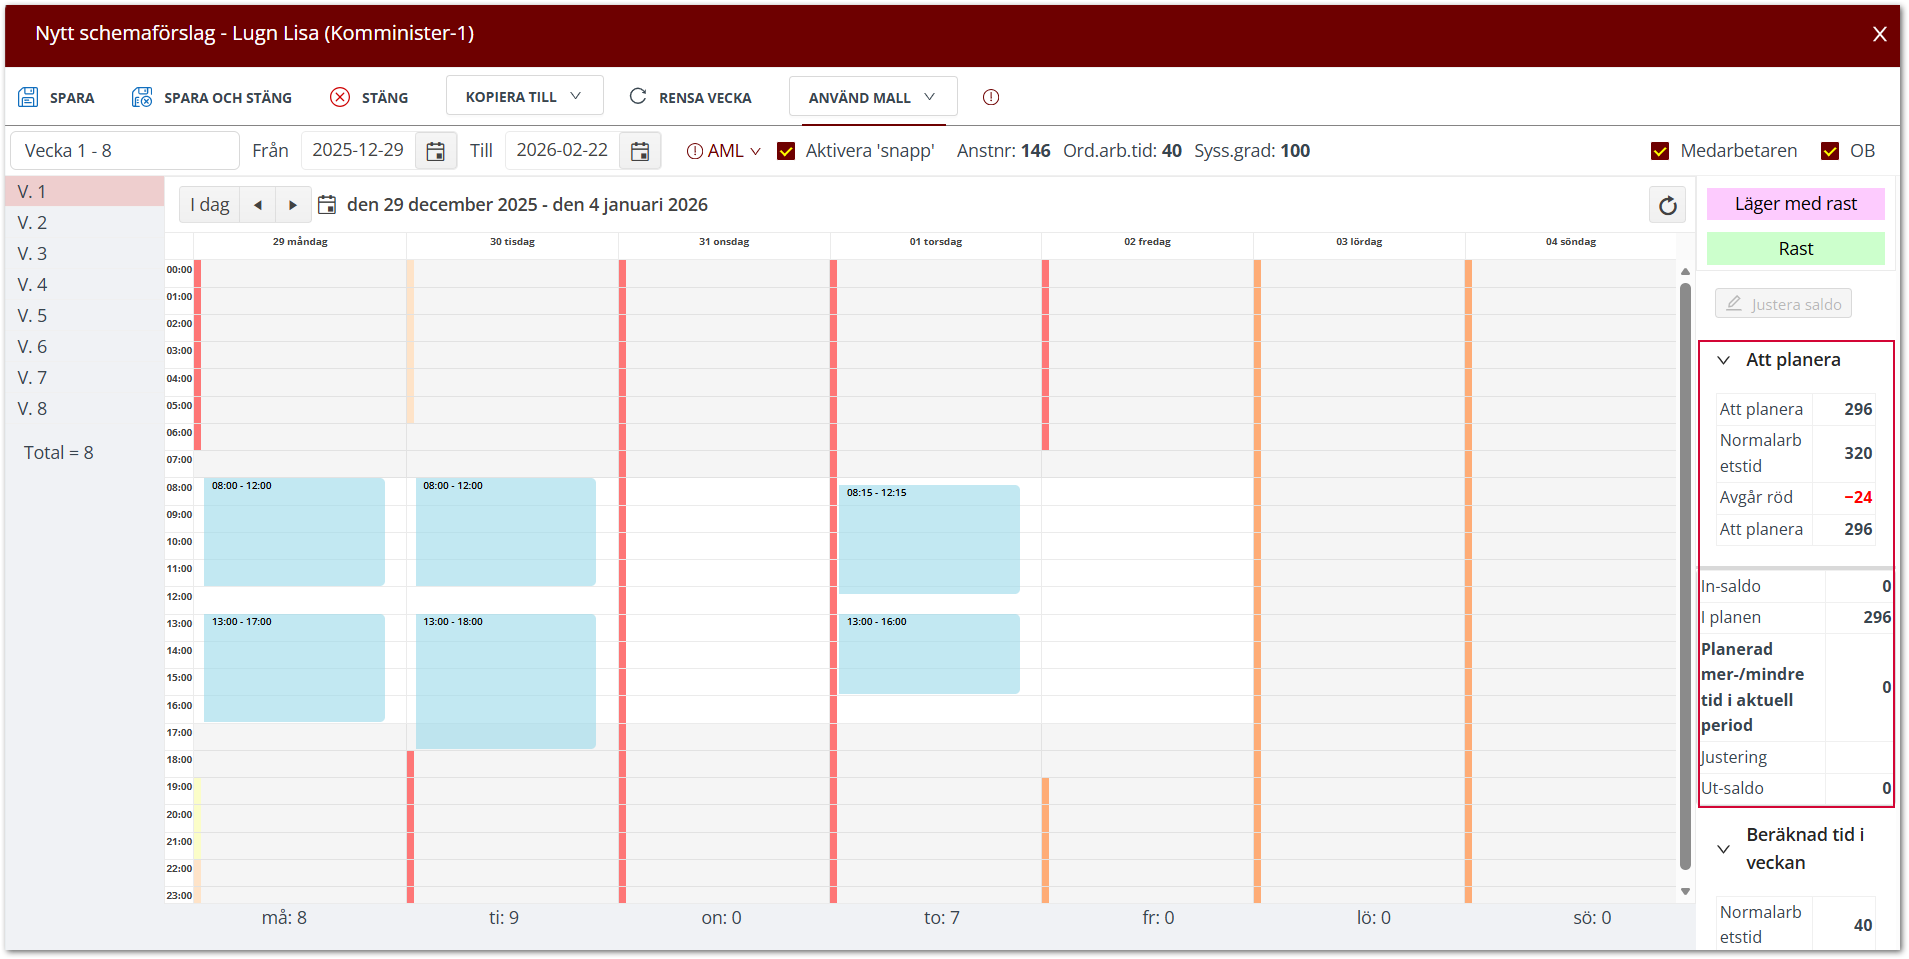
Task: Select the green Rast swatch
Action: point(1796,249)
